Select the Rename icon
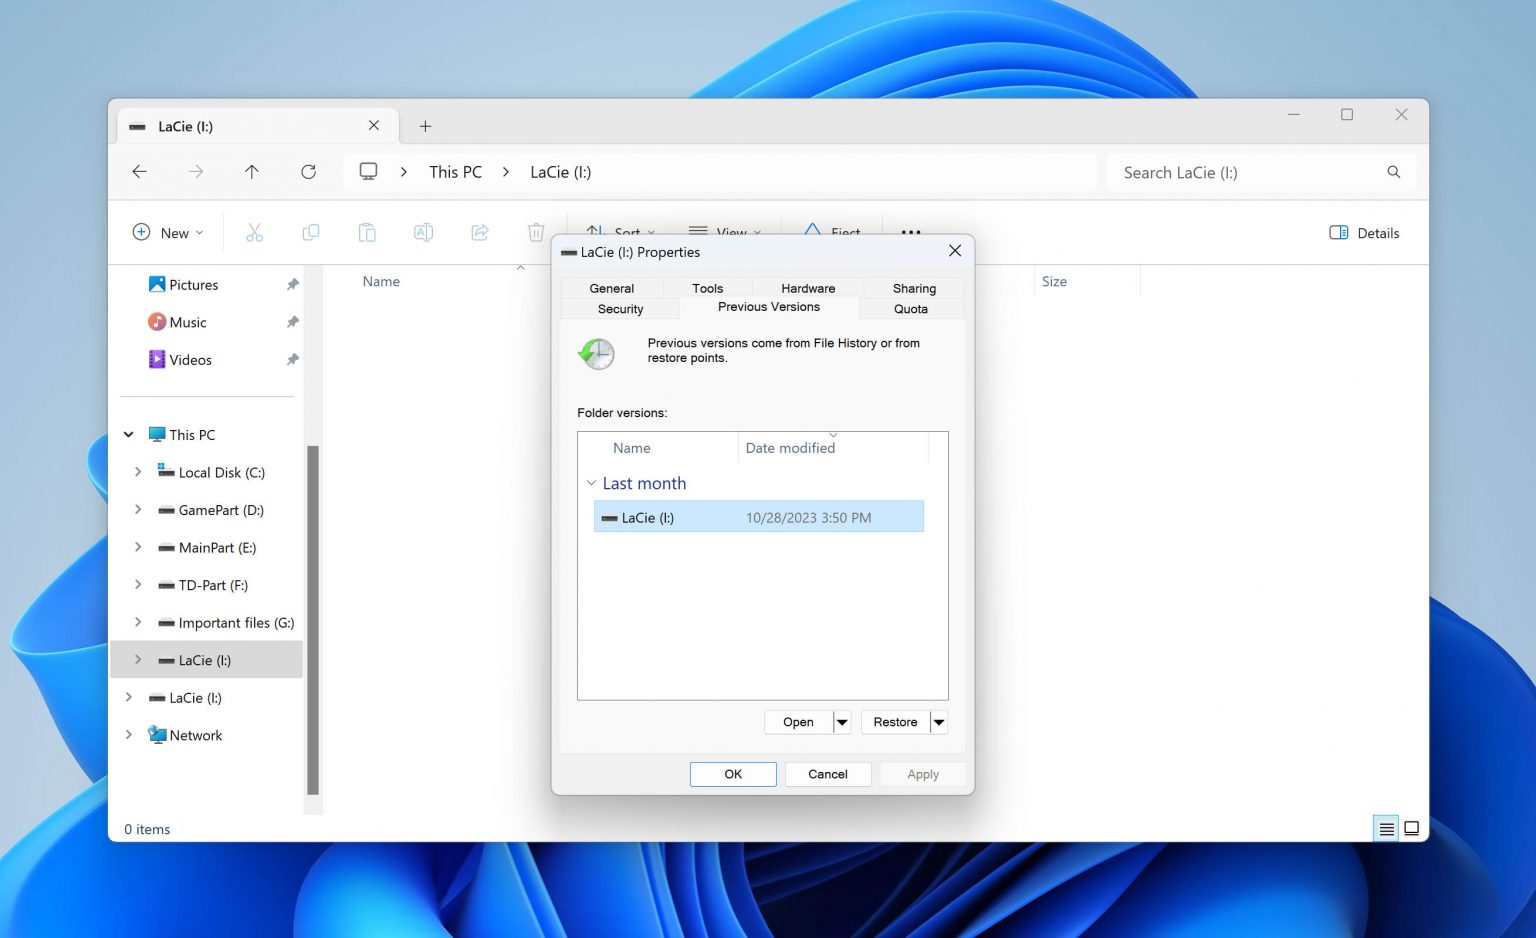Screen dimensions: 1536x938 pyautogui.click(x=423, y=232)
